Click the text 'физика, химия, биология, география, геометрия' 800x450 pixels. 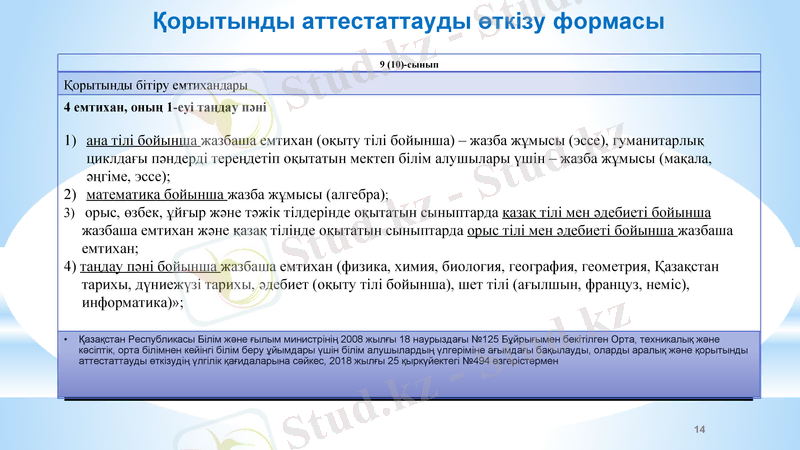coord(495,266)
